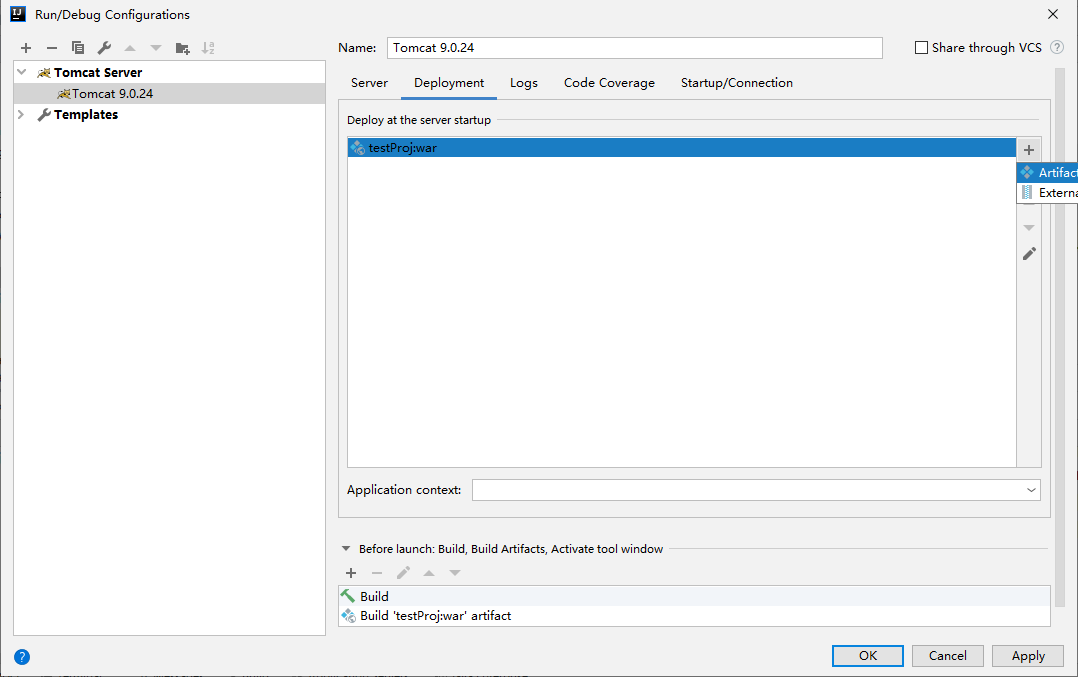Move before launch task up
This screenshot has width=1078, height=677.
[x=429, y=573]
